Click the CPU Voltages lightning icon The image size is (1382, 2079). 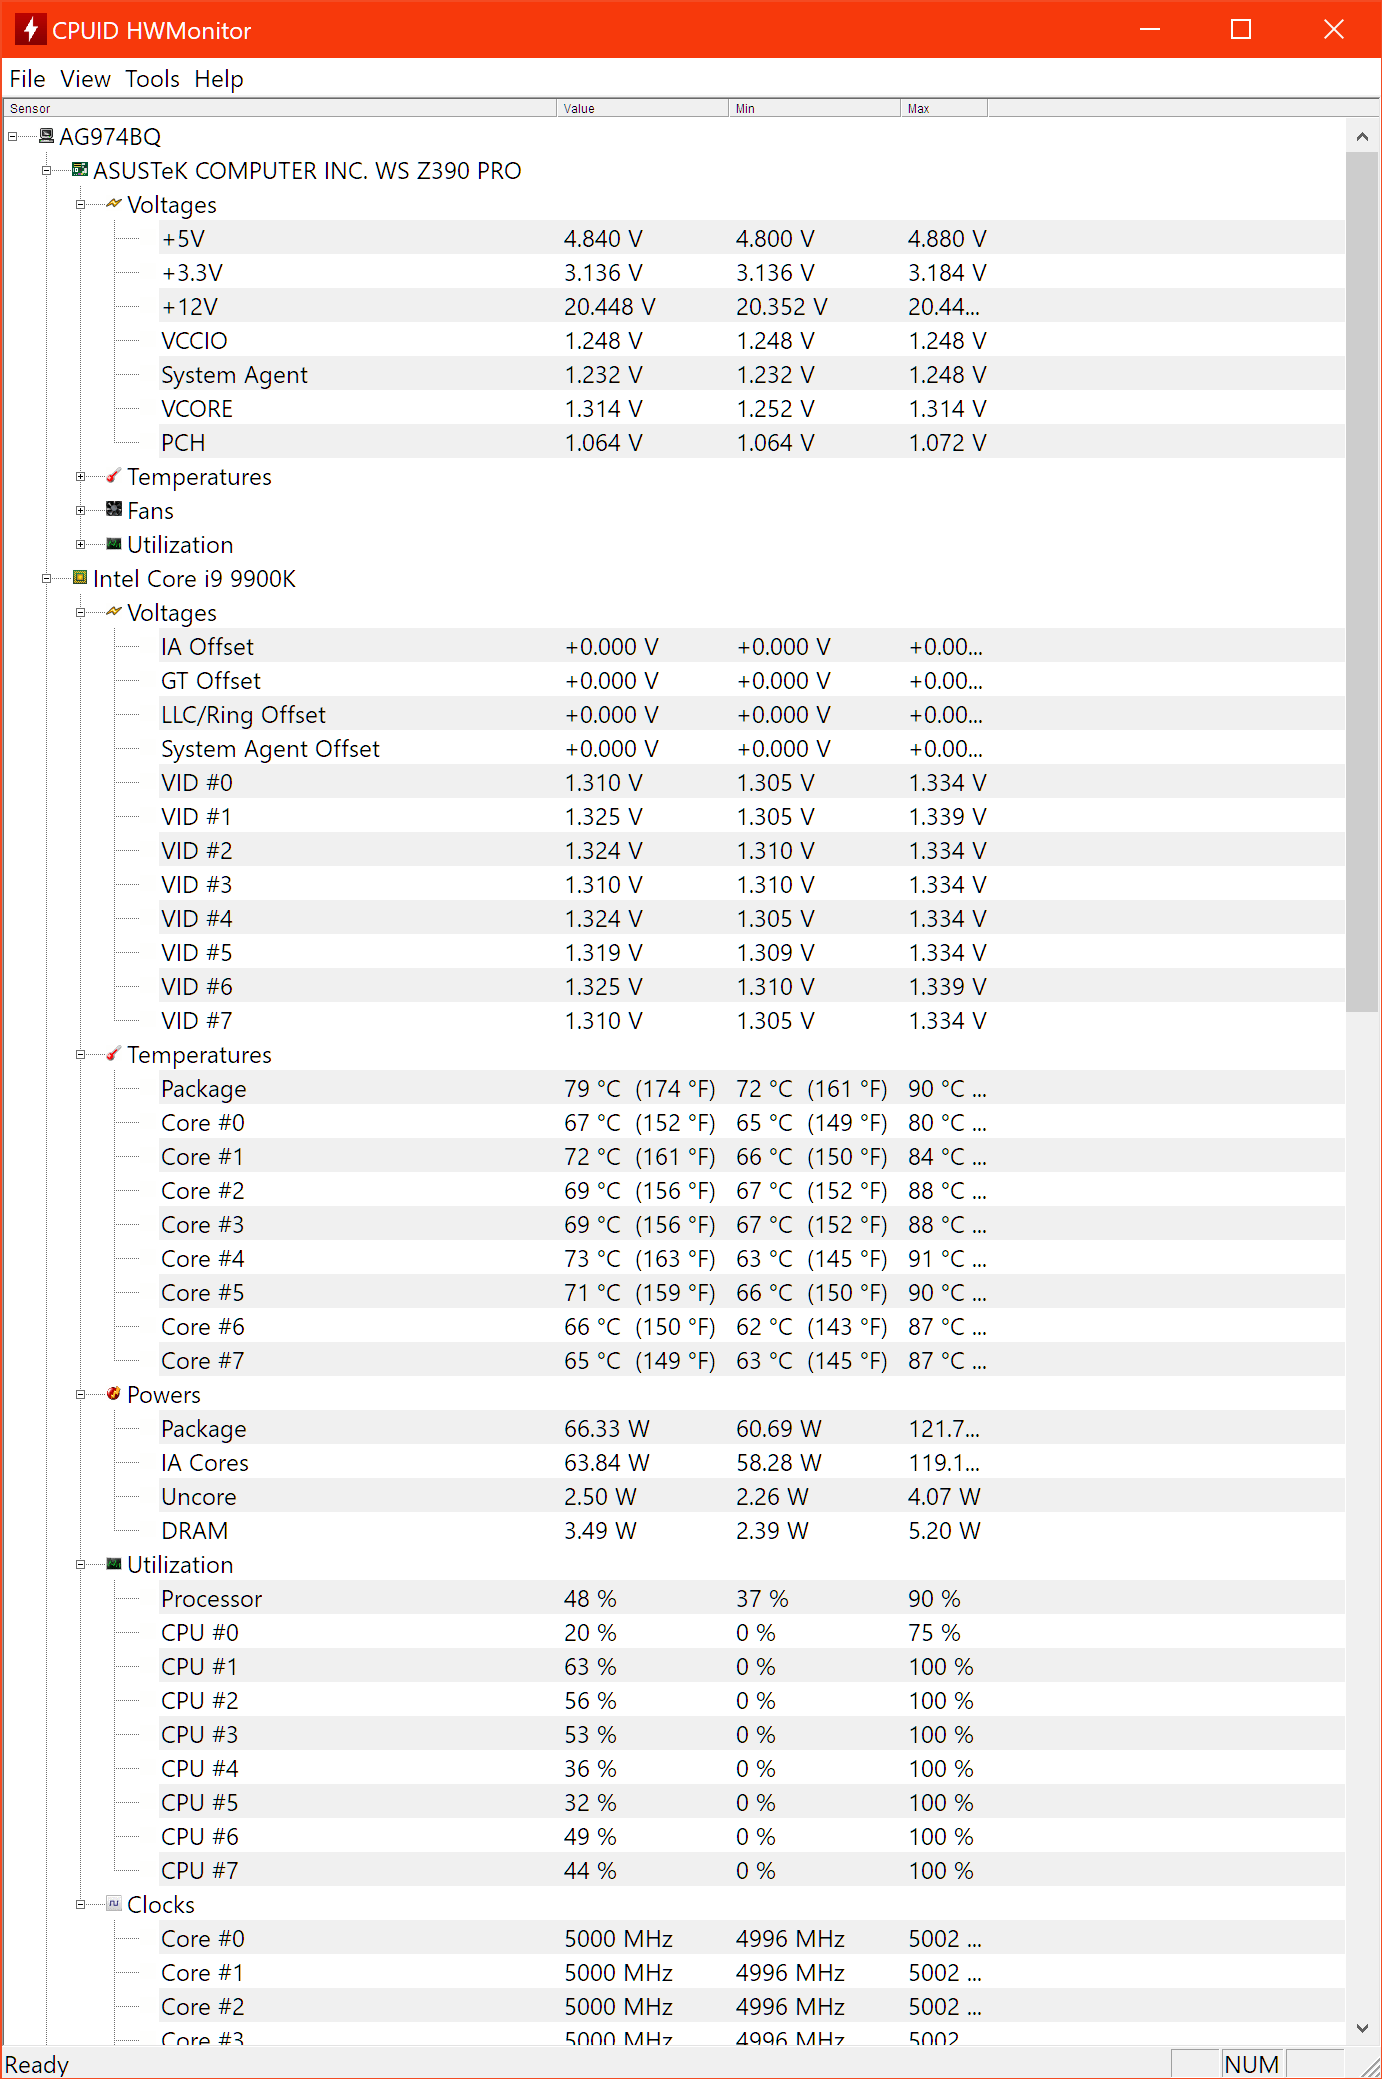pyautogui.click(x=114, y=612)
